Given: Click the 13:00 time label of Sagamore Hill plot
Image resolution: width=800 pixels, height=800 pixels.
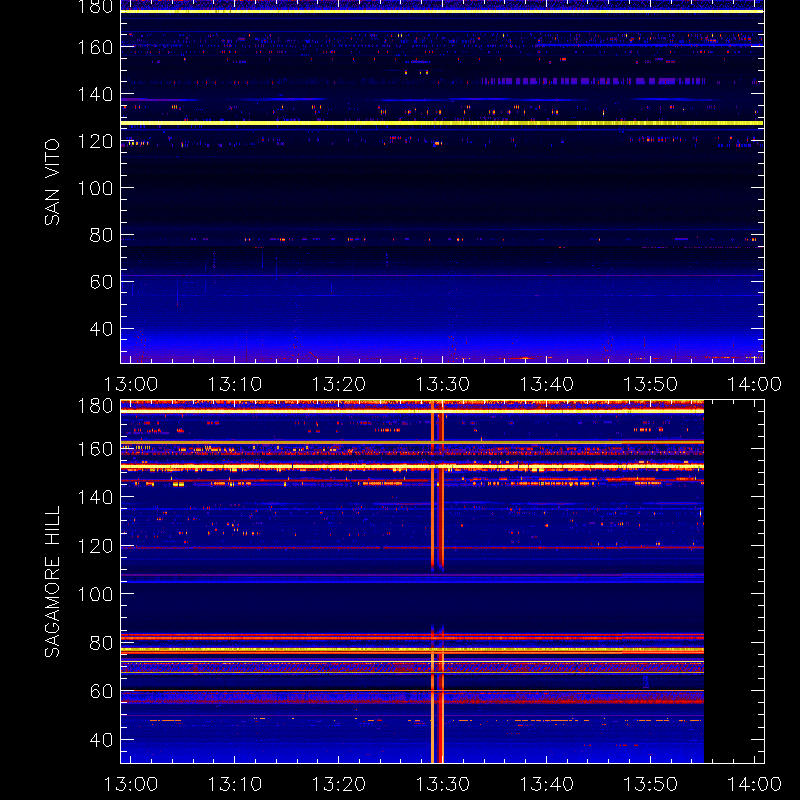Looking at the screenshot, I should [x=131, y=784].
